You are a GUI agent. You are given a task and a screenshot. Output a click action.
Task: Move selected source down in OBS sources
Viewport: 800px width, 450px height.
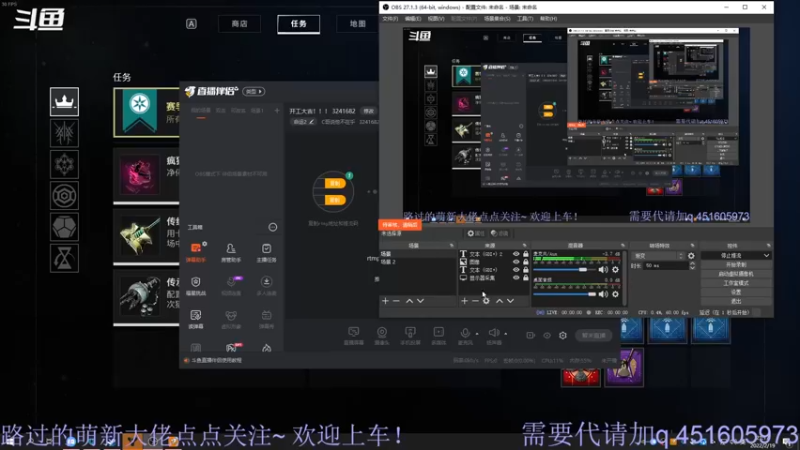510,301
